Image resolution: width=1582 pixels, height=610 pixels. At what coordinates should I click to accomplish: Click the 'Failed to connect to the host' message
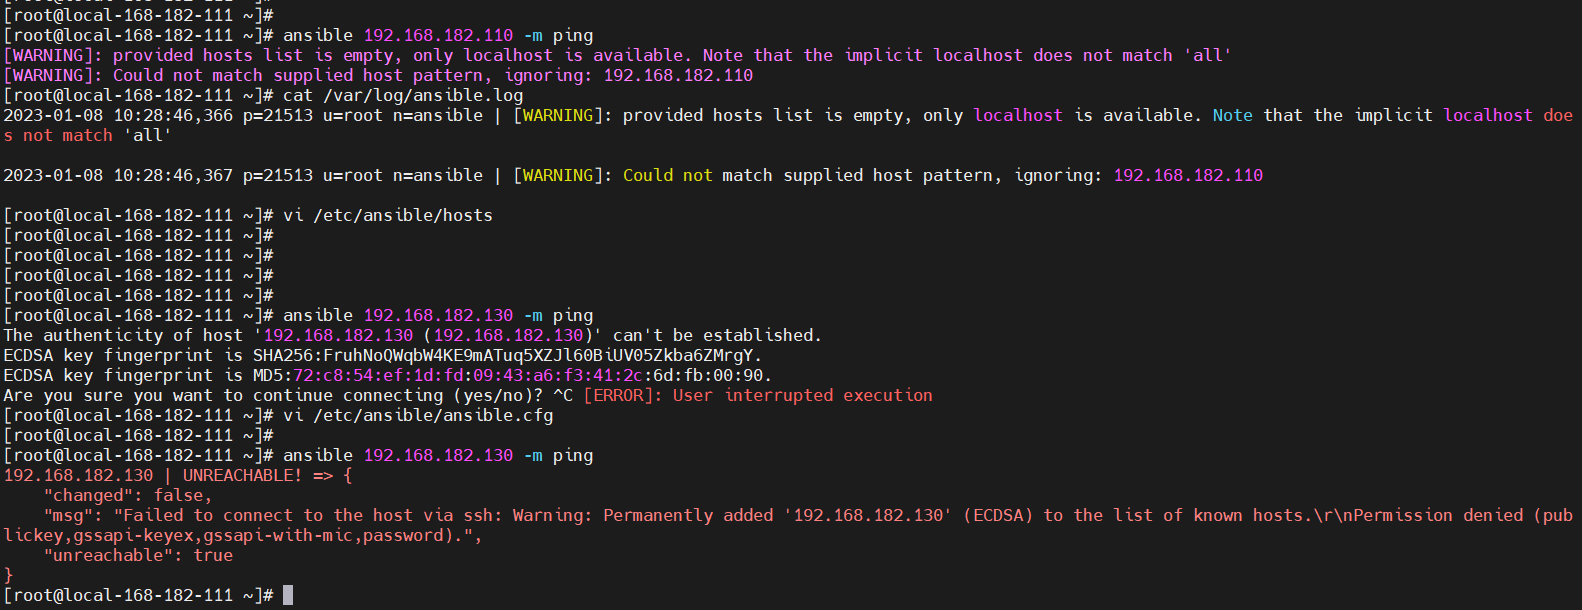click(268, 515)
